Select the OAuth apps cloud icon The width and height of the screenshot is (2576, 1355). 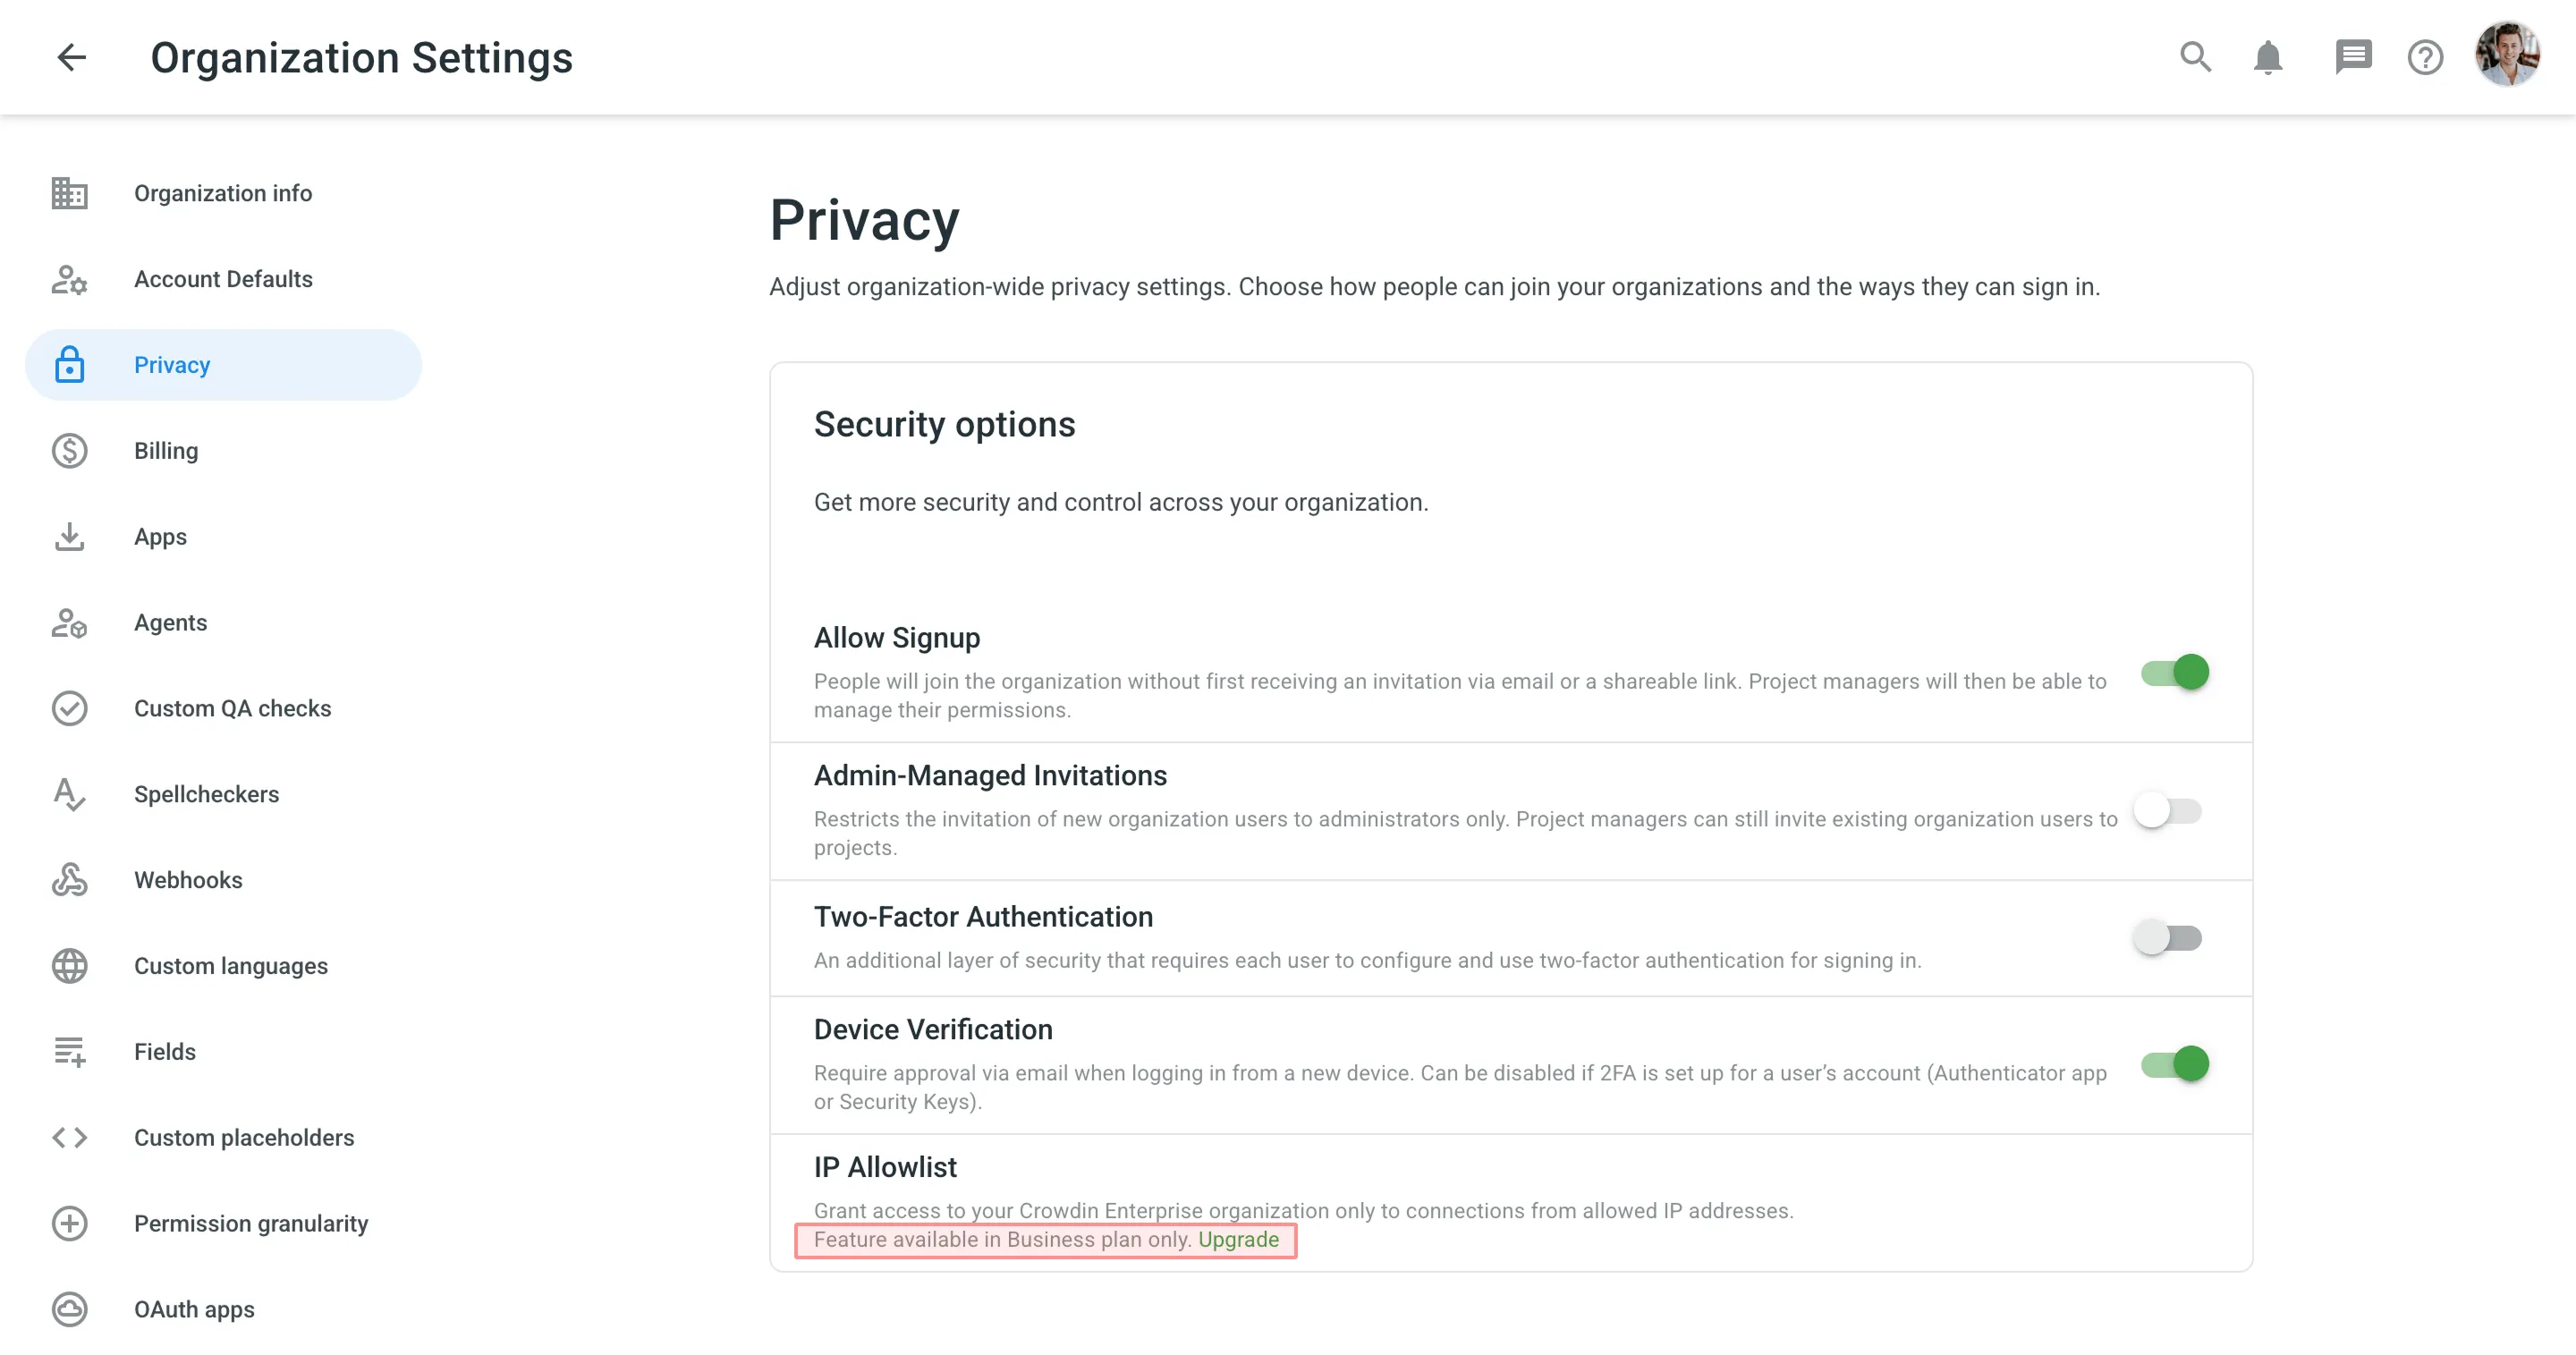69,1309
